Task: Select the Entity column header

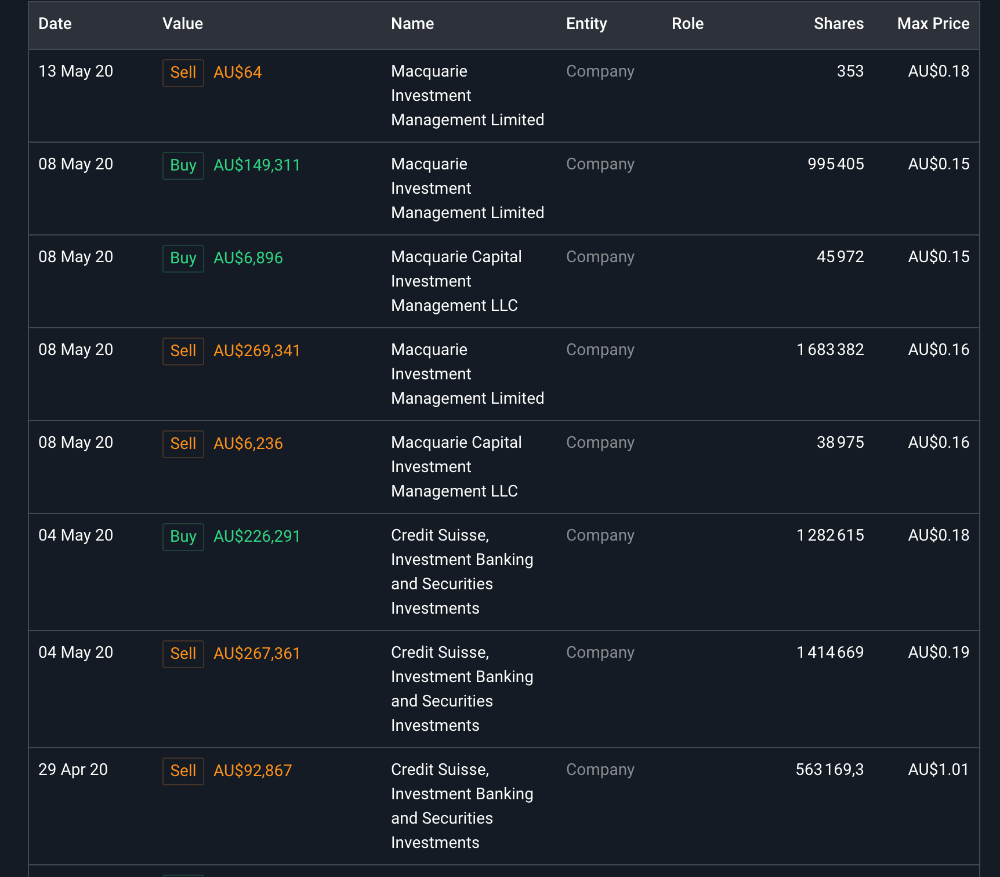Action: (586, 24)
